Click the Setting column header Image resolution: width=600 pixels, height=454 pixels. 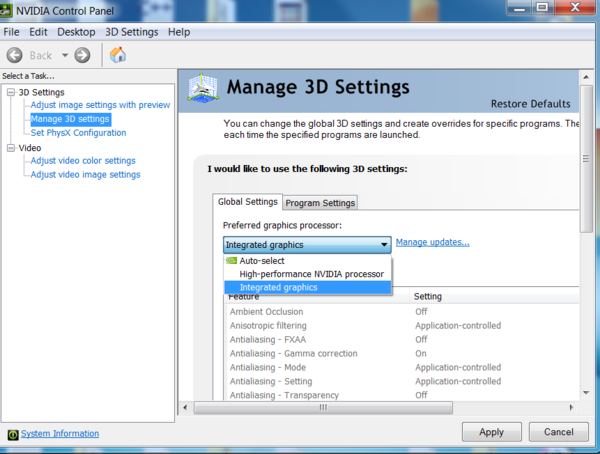coord(494,296)
